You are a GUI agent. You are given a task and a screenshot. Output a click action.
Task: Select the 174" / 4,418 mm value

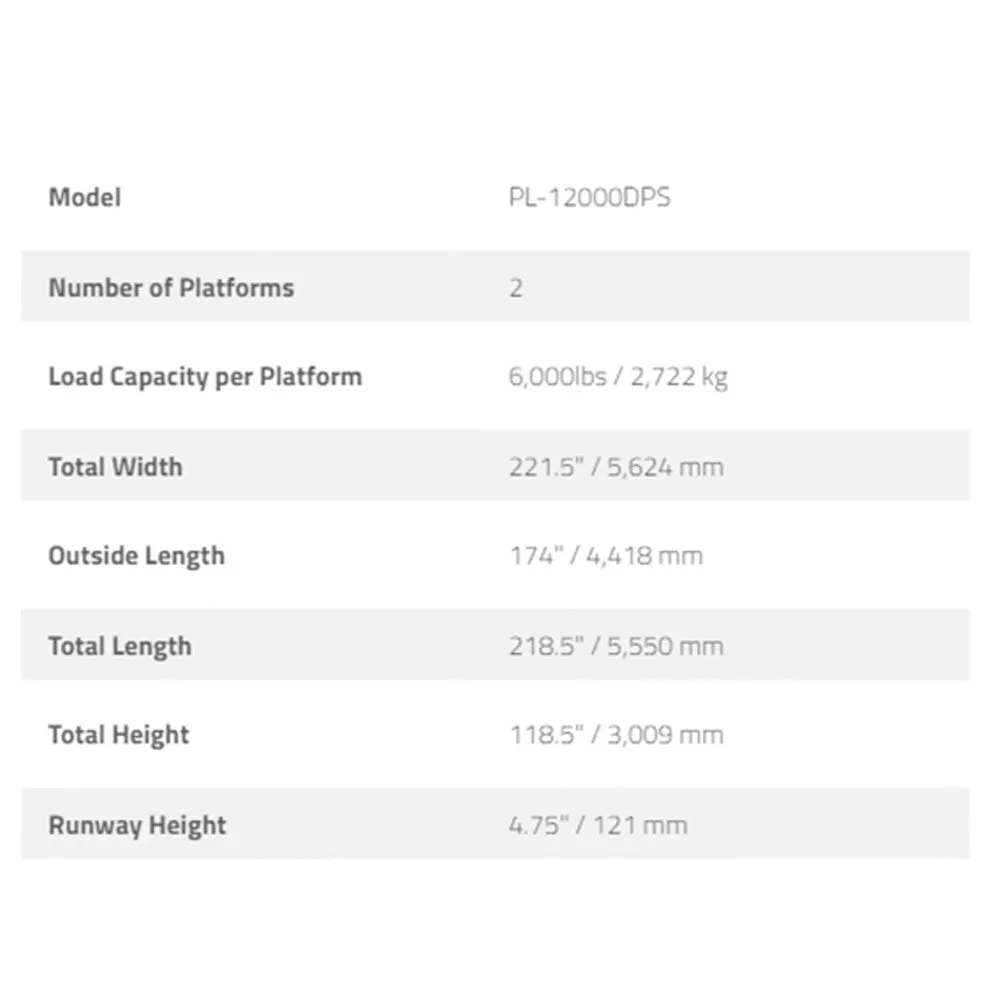tap(606, 555)
